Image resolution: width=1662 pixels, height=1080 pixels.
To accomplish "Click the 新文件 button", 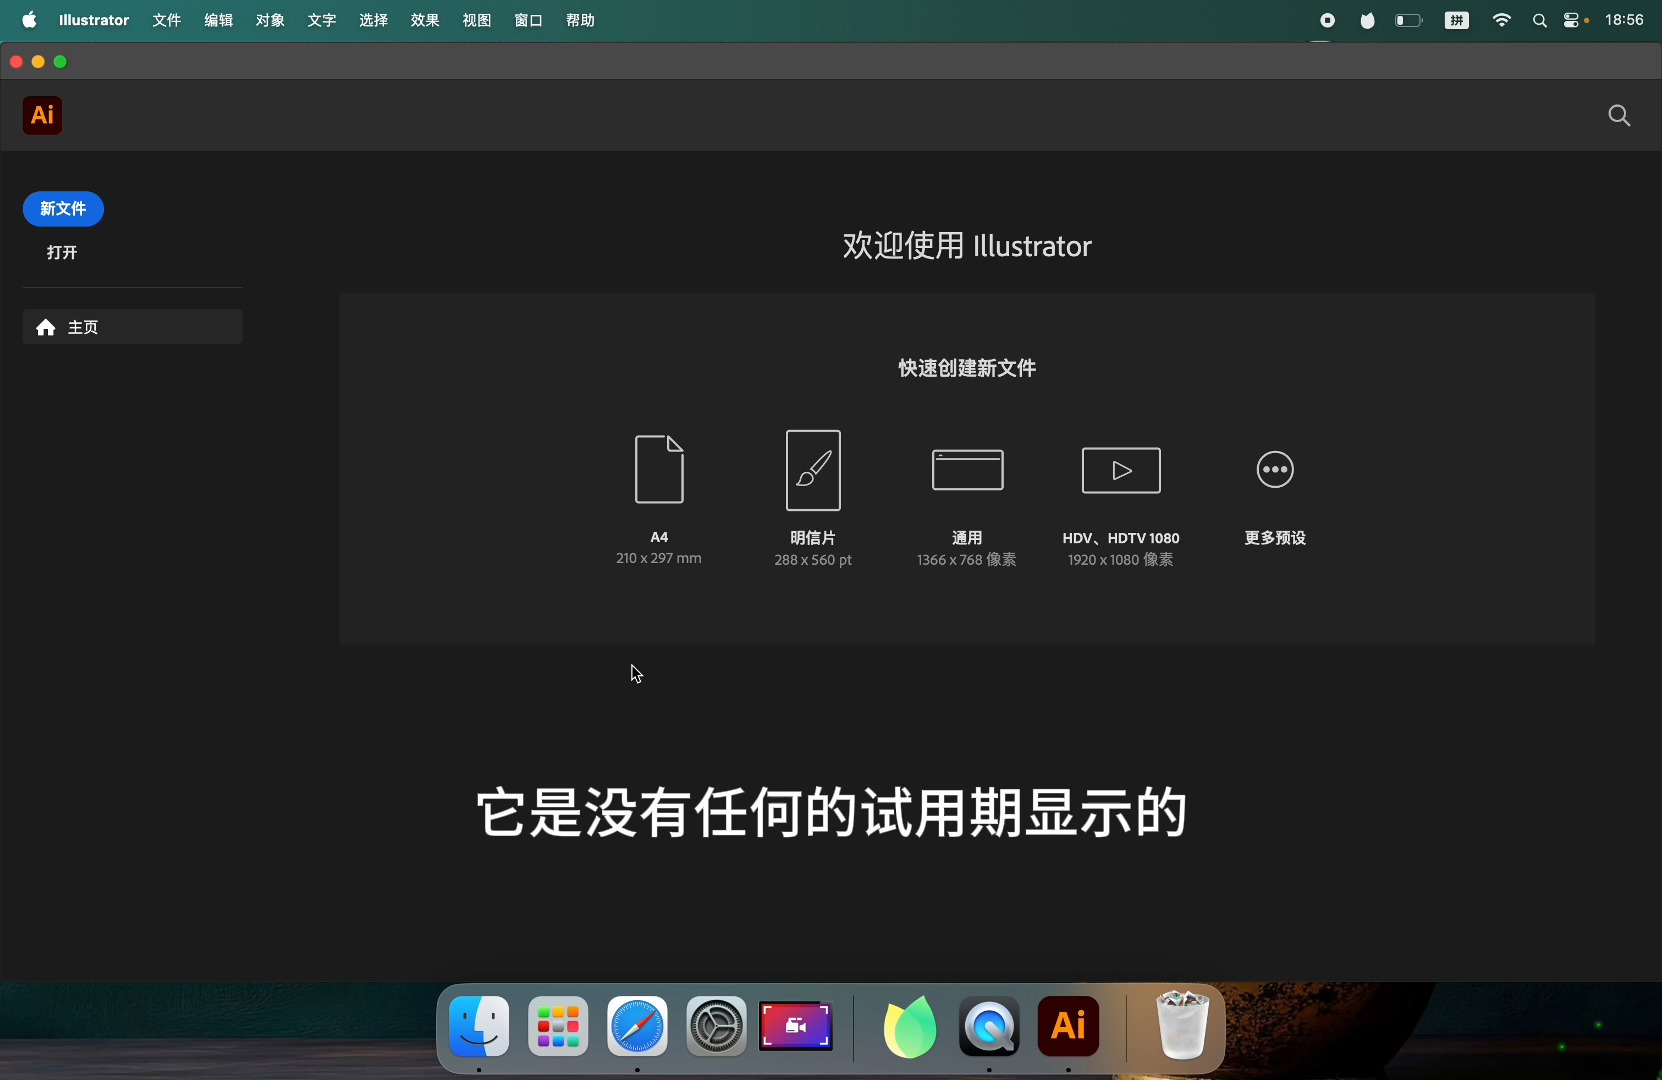I will [63, 208].
